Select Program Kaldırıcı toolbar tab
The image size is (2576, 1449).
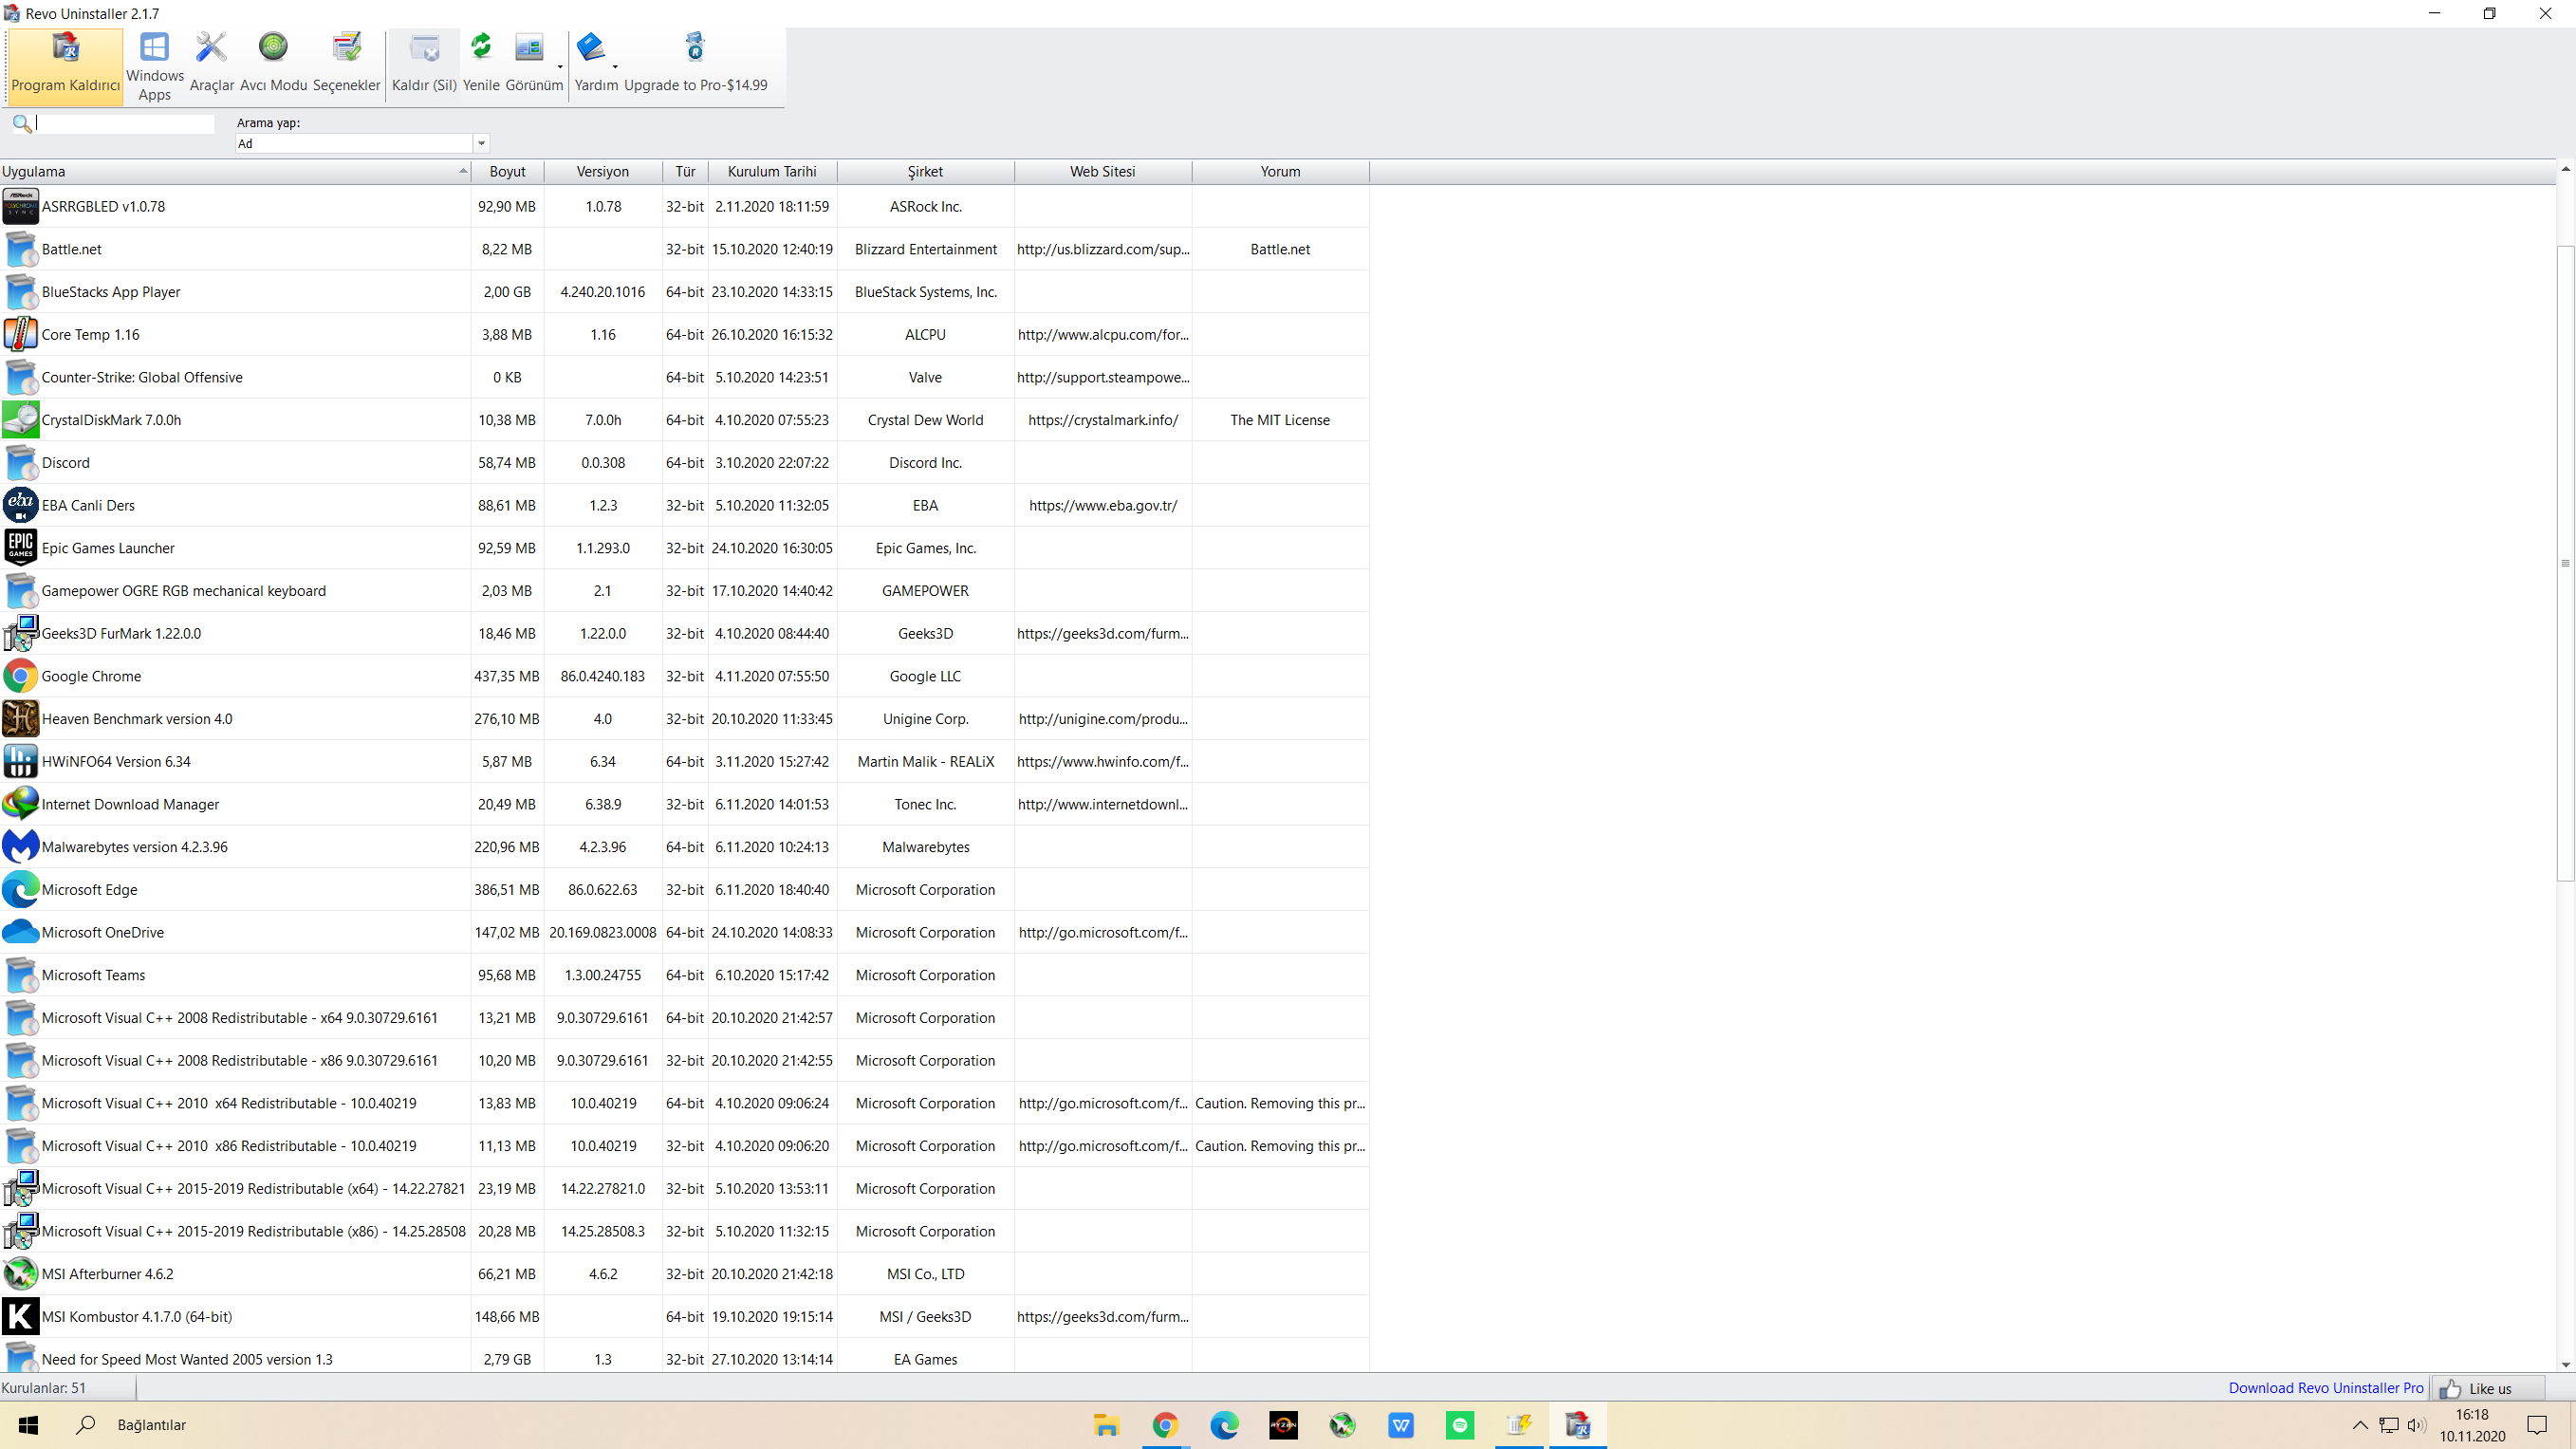point(66,66)
